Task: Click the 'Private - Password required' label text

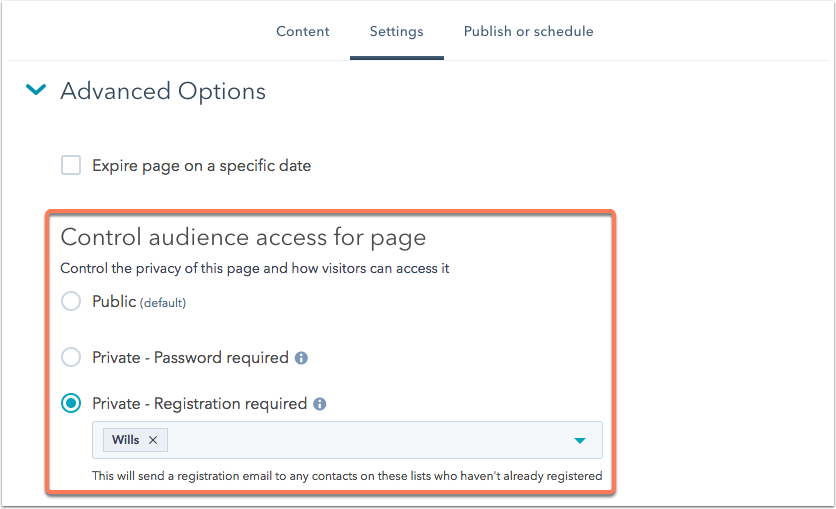Action: [x=190, y=357]
